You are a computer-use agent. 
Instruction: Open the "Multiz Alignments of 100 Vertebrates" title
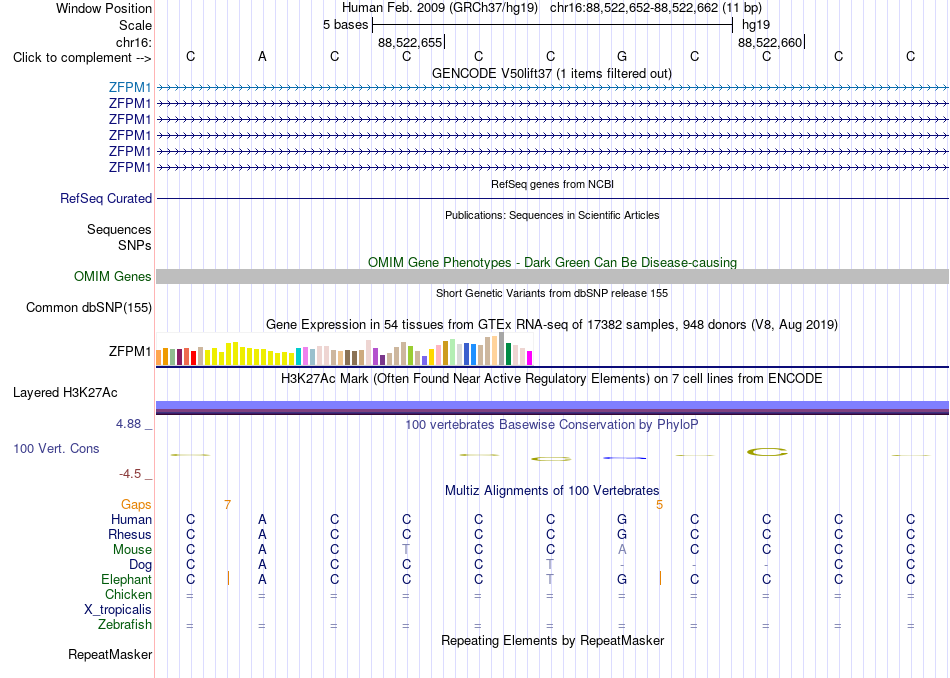pyautogui.click(x=552, y=490)
